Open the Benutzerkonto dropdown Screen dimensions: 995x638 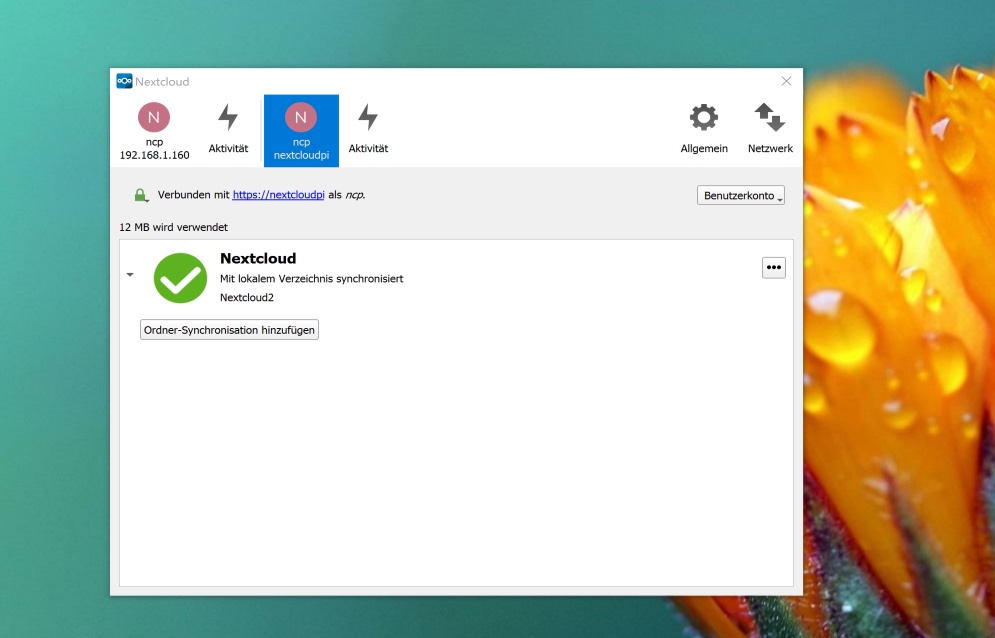(x=741, y=196)
